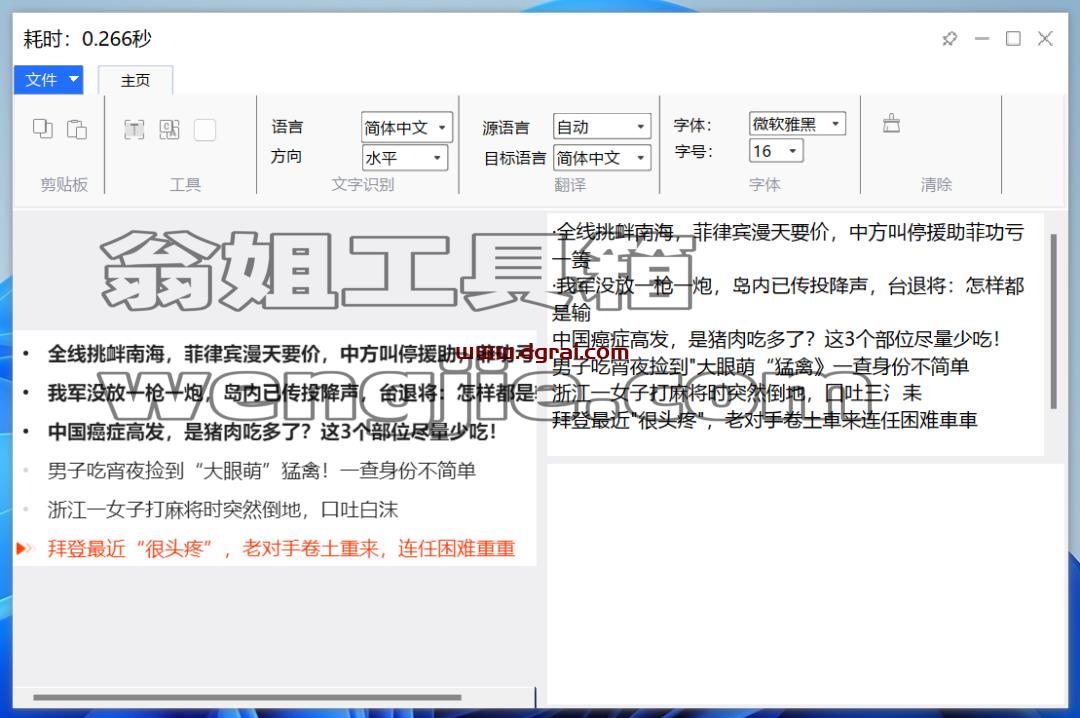The width and height of the screenshot is (1080, 718).
Task: Expand the 语言 dropdown showing 简体中文
Action: pyautogui.click(x=406, y=127)
